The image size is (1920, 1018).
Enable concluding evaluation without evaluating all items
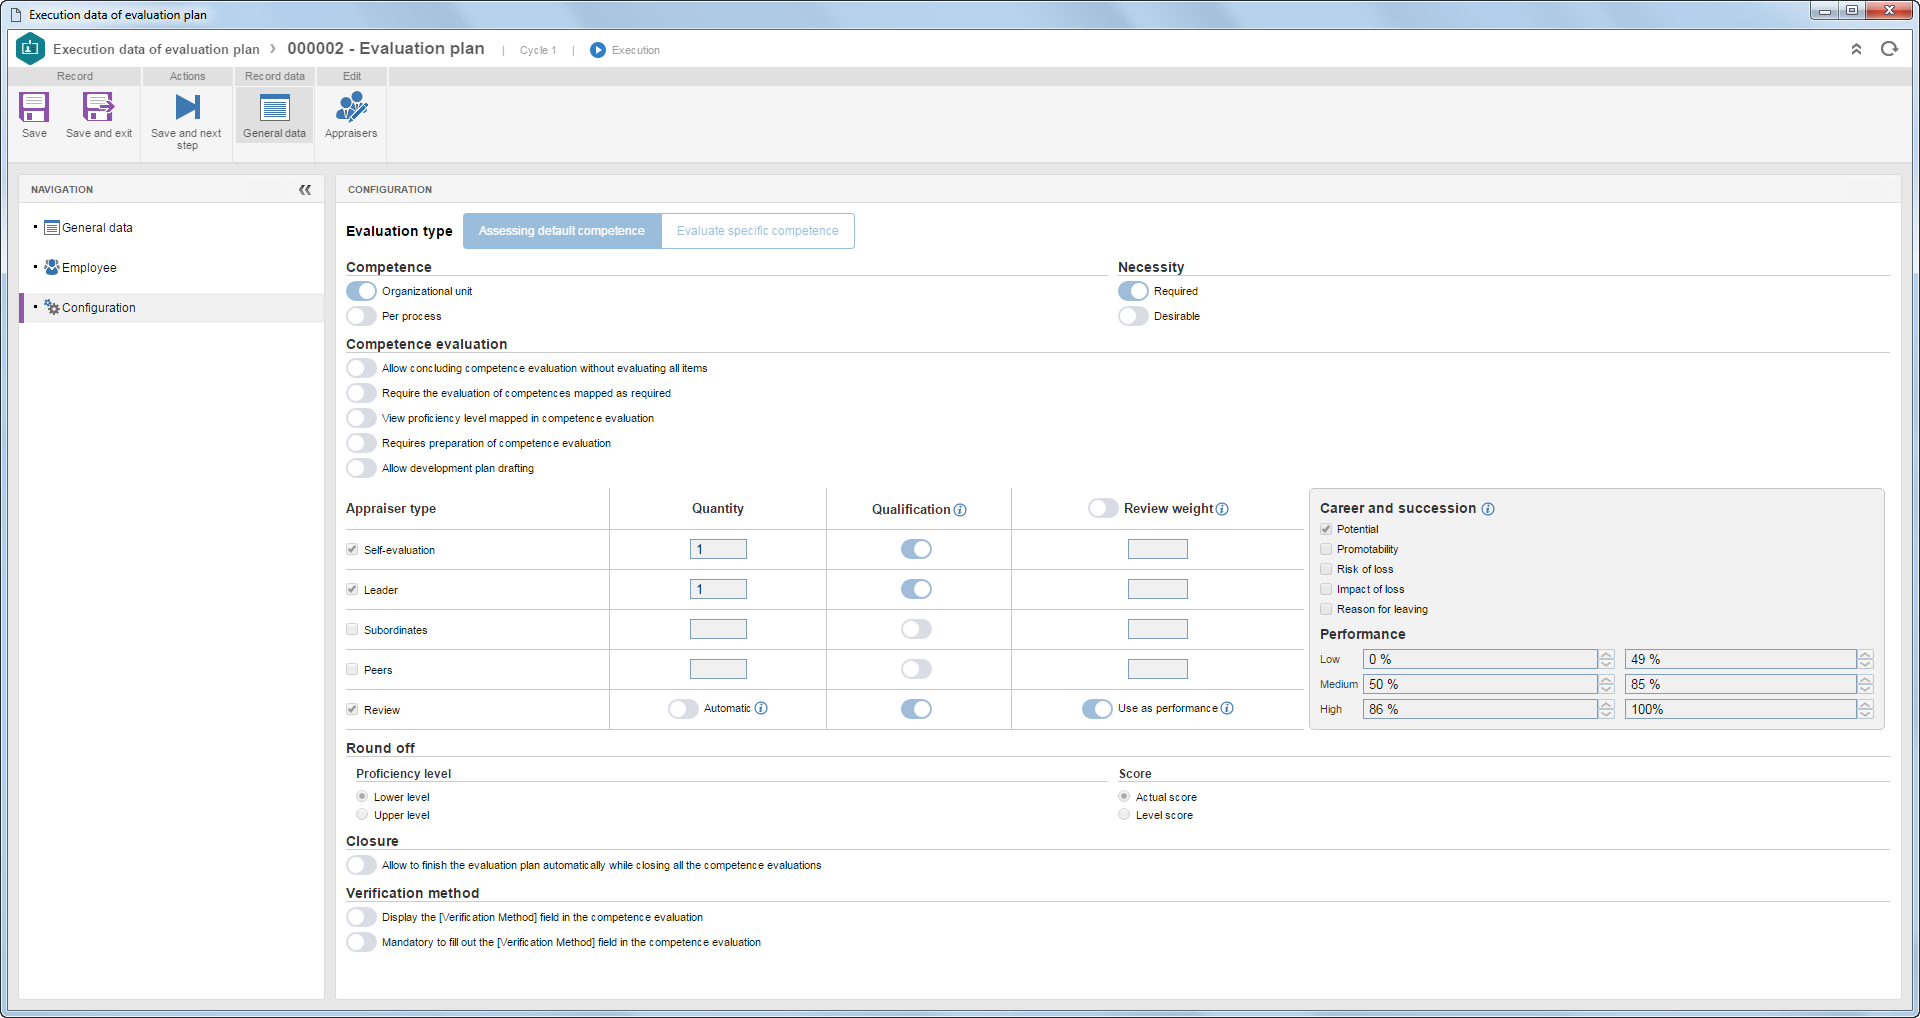click(361, 368)
